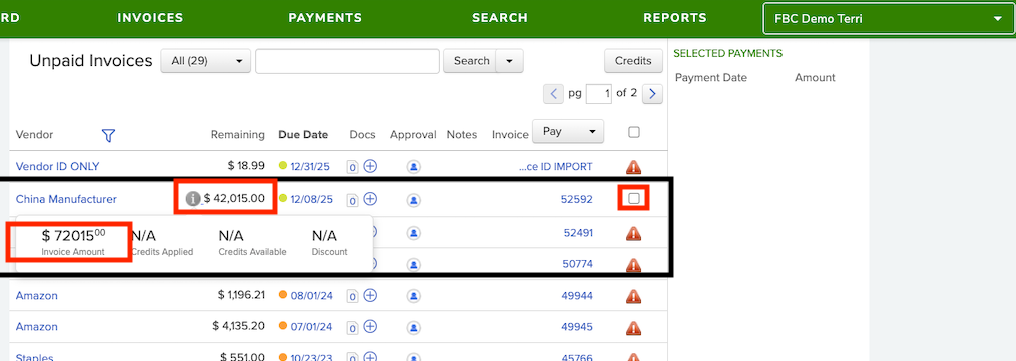Click due date 08/01/24
This screenshot has height=361, width=1016.
(312, 296)
